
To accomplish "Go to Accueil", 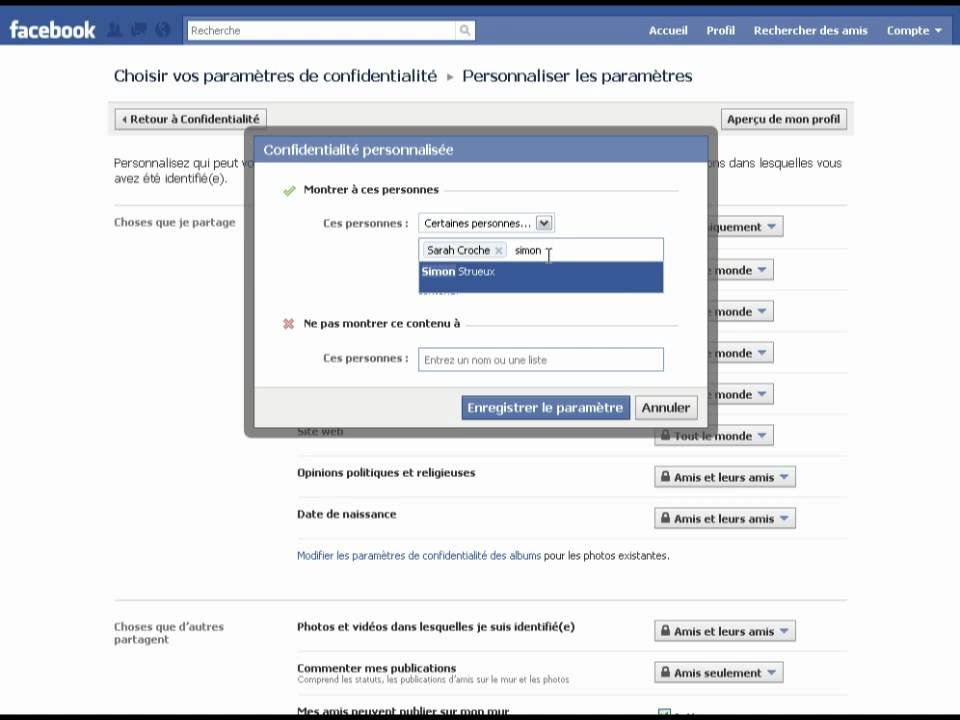I will point(668,30).
